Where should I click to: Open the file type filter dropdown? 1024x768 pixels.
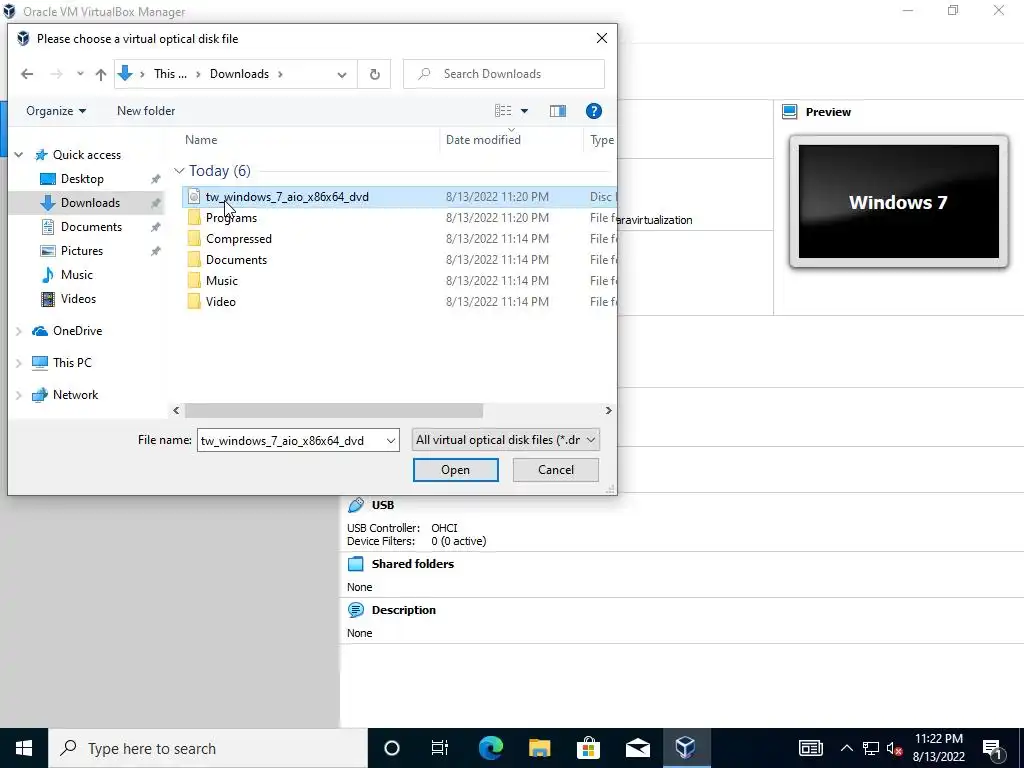(x=505, y=440)
